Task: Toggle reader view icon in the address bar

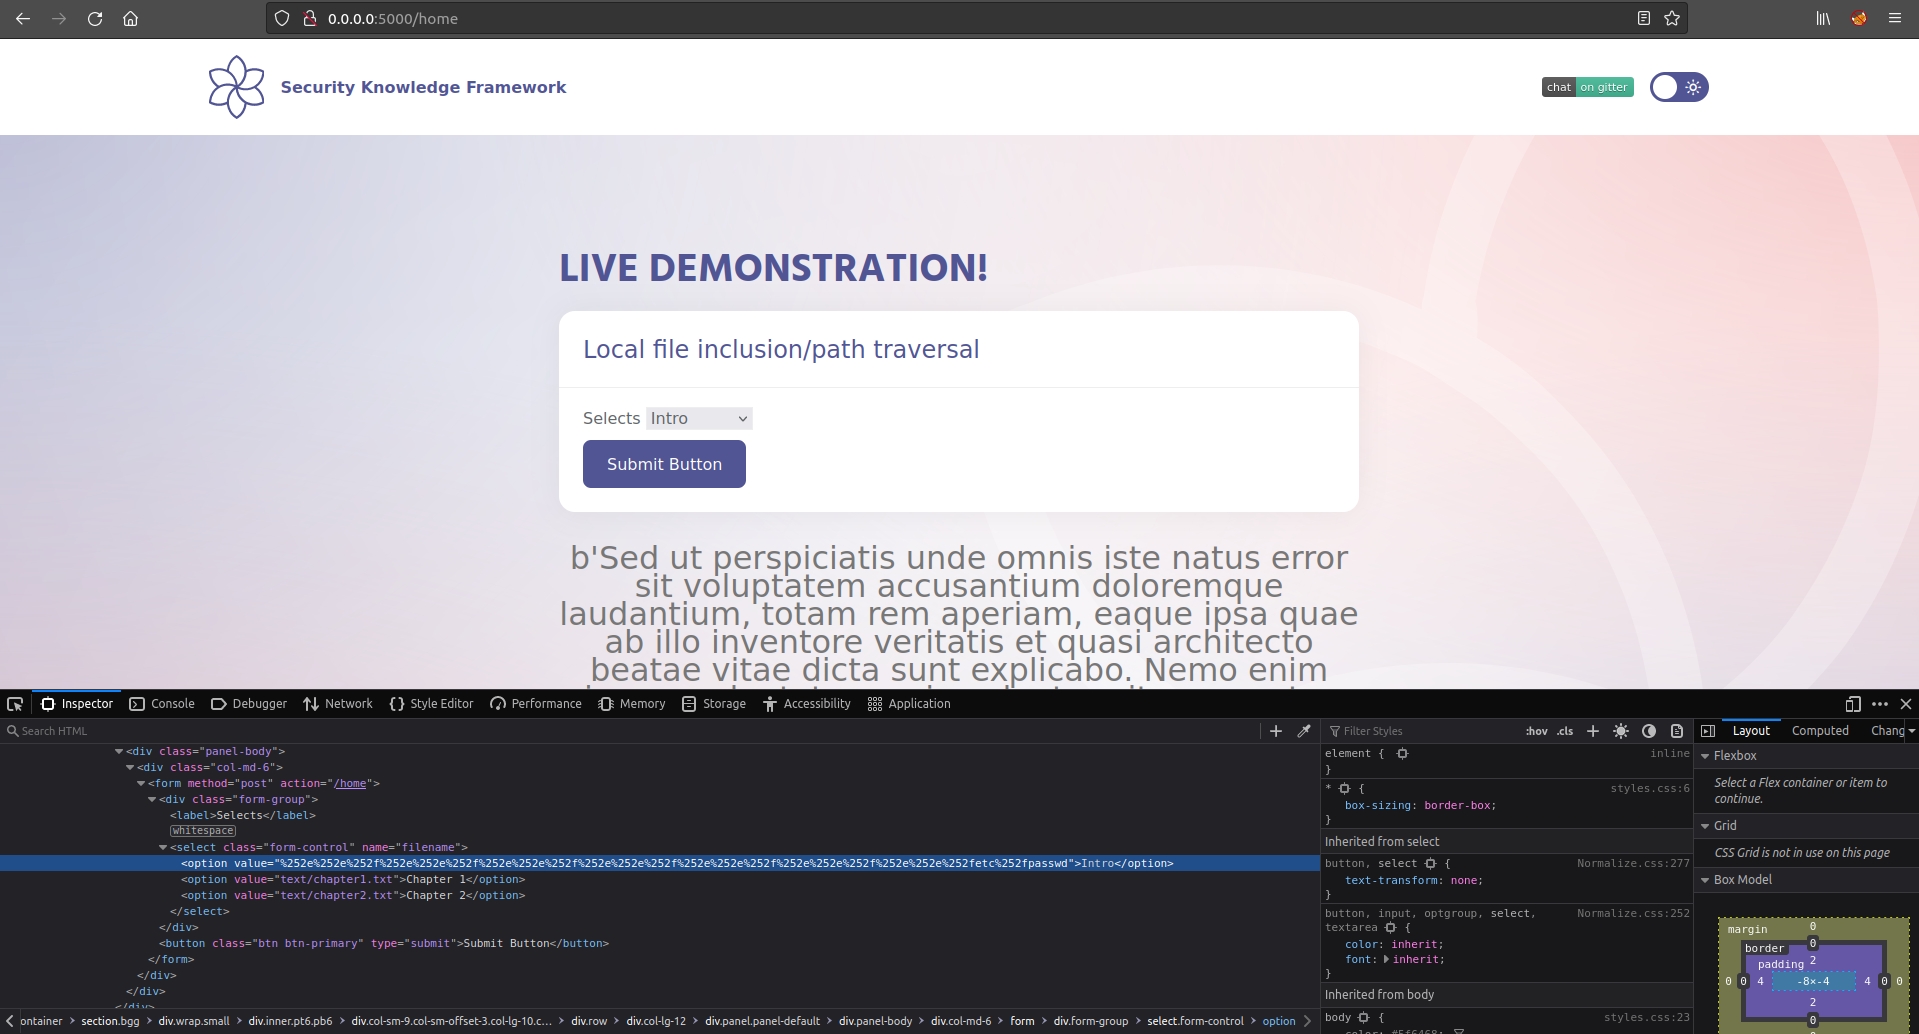Action: pos(1643,18)
